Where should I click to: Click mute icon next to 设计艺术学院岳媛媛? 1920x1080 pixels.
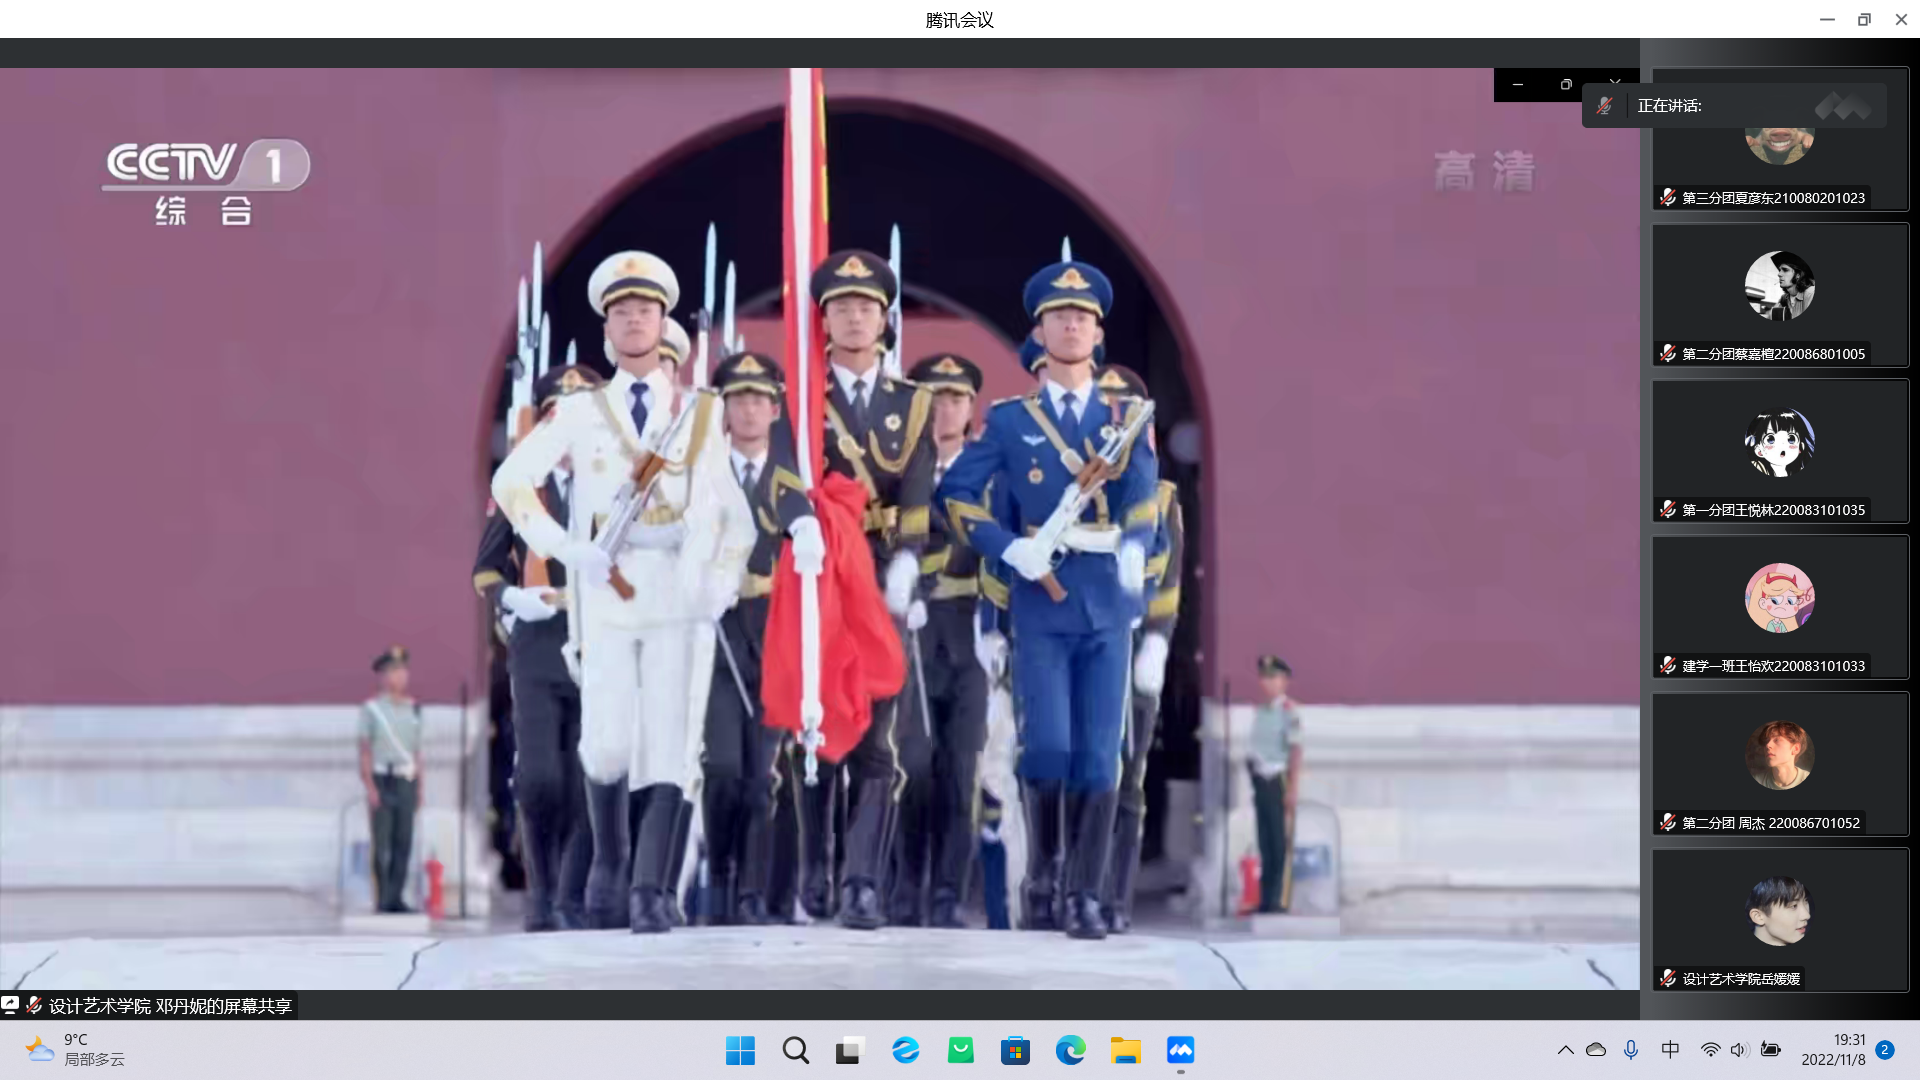tap(1667, 978)
